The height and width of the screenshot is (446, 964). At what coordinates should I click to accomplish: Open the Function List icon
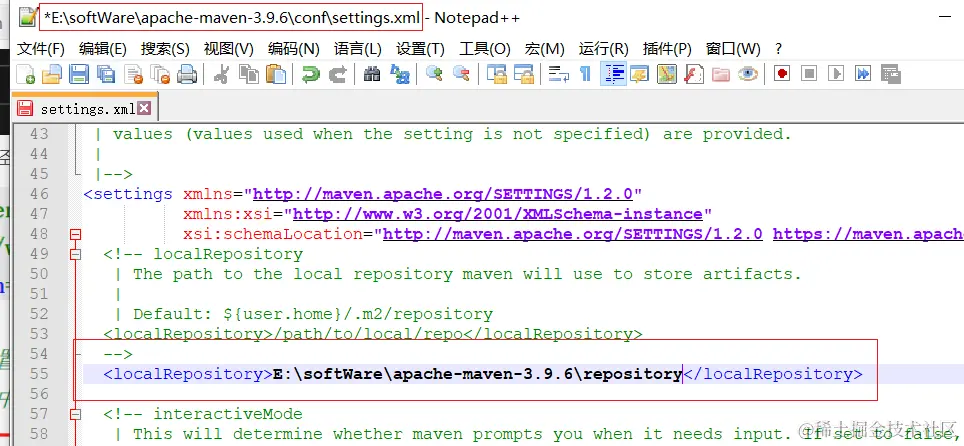click(x=693, y=74)
